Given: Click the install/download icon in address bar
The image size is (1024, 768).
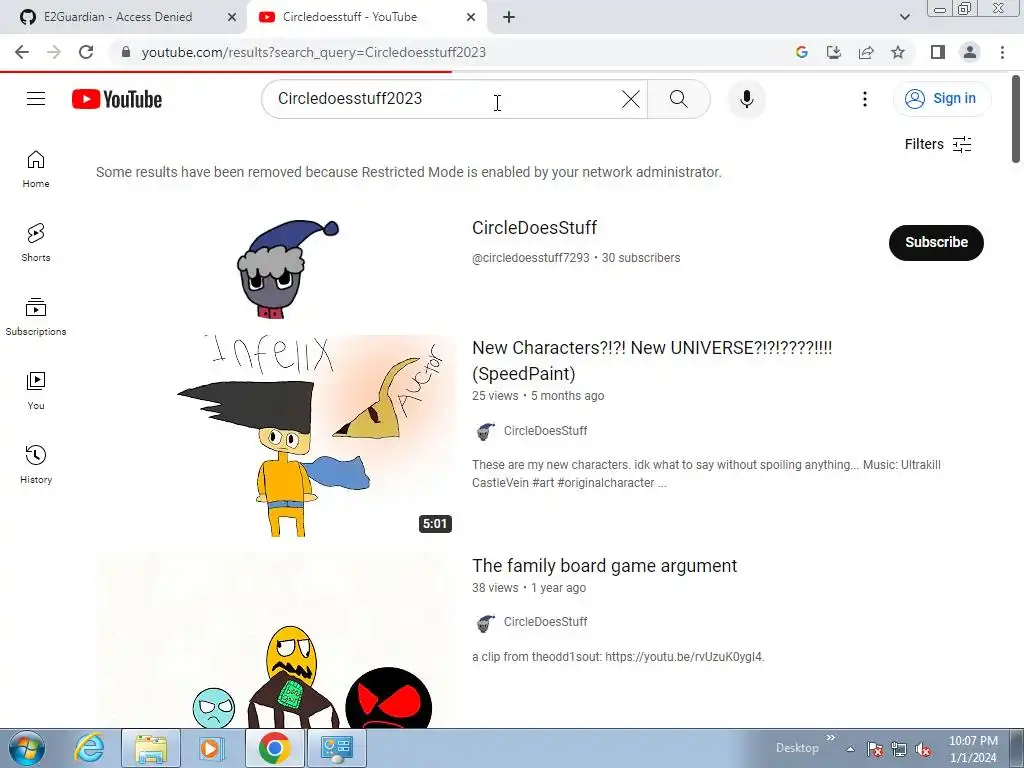Looking at the screenshot, I should (834, 52).
